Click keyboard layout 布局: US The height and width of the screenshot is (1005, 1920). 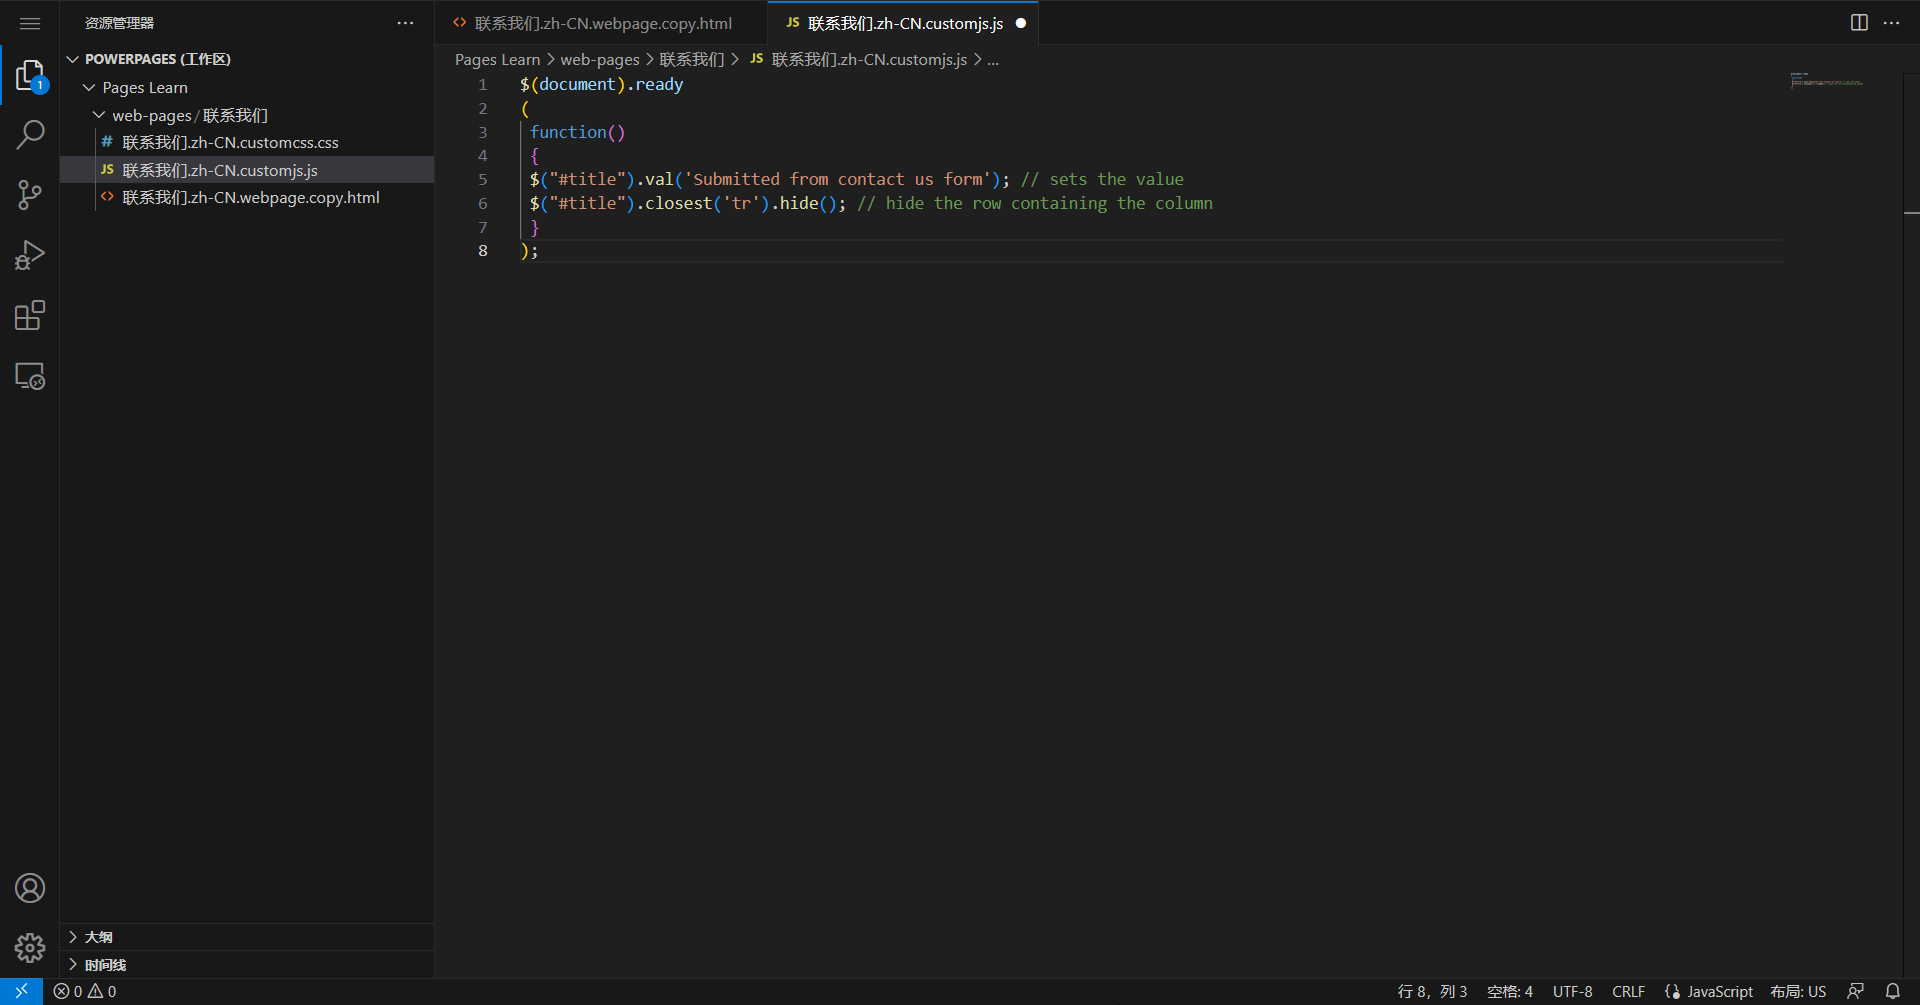pos(1798,991)
